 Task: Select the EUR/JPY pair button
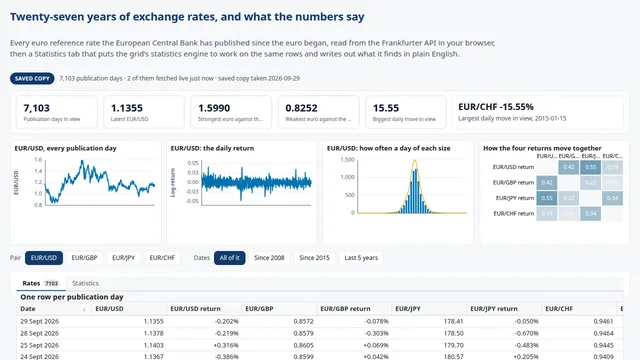click(x=124, y=258)
